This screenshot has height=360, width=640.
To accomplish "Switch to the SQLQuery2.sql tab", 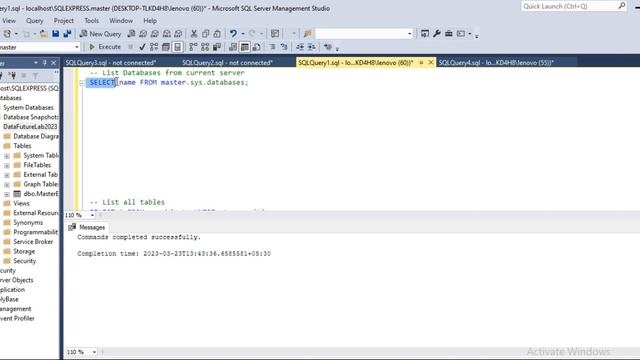I will tap(227, 62).
